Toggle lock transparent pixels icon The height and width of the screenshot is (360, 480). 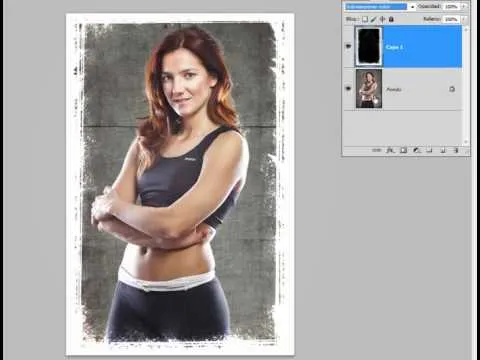[x=365, y=19]
